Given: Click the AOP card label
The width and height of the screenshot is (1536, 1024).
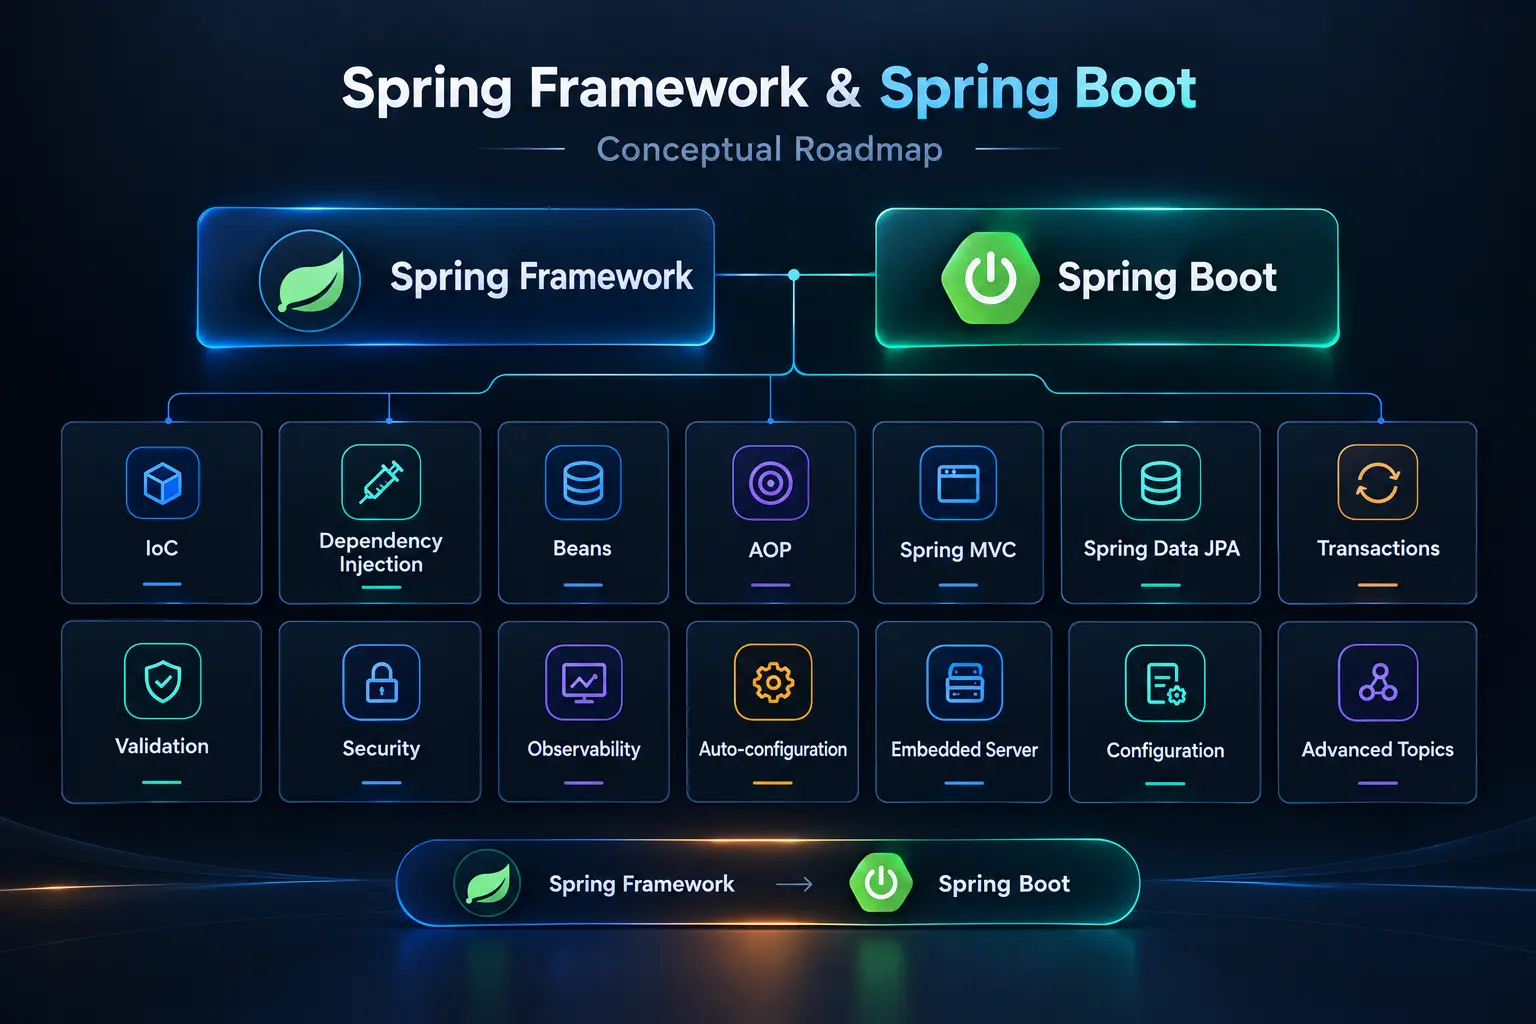Looking at the screenshot, I should coord(770,549).
